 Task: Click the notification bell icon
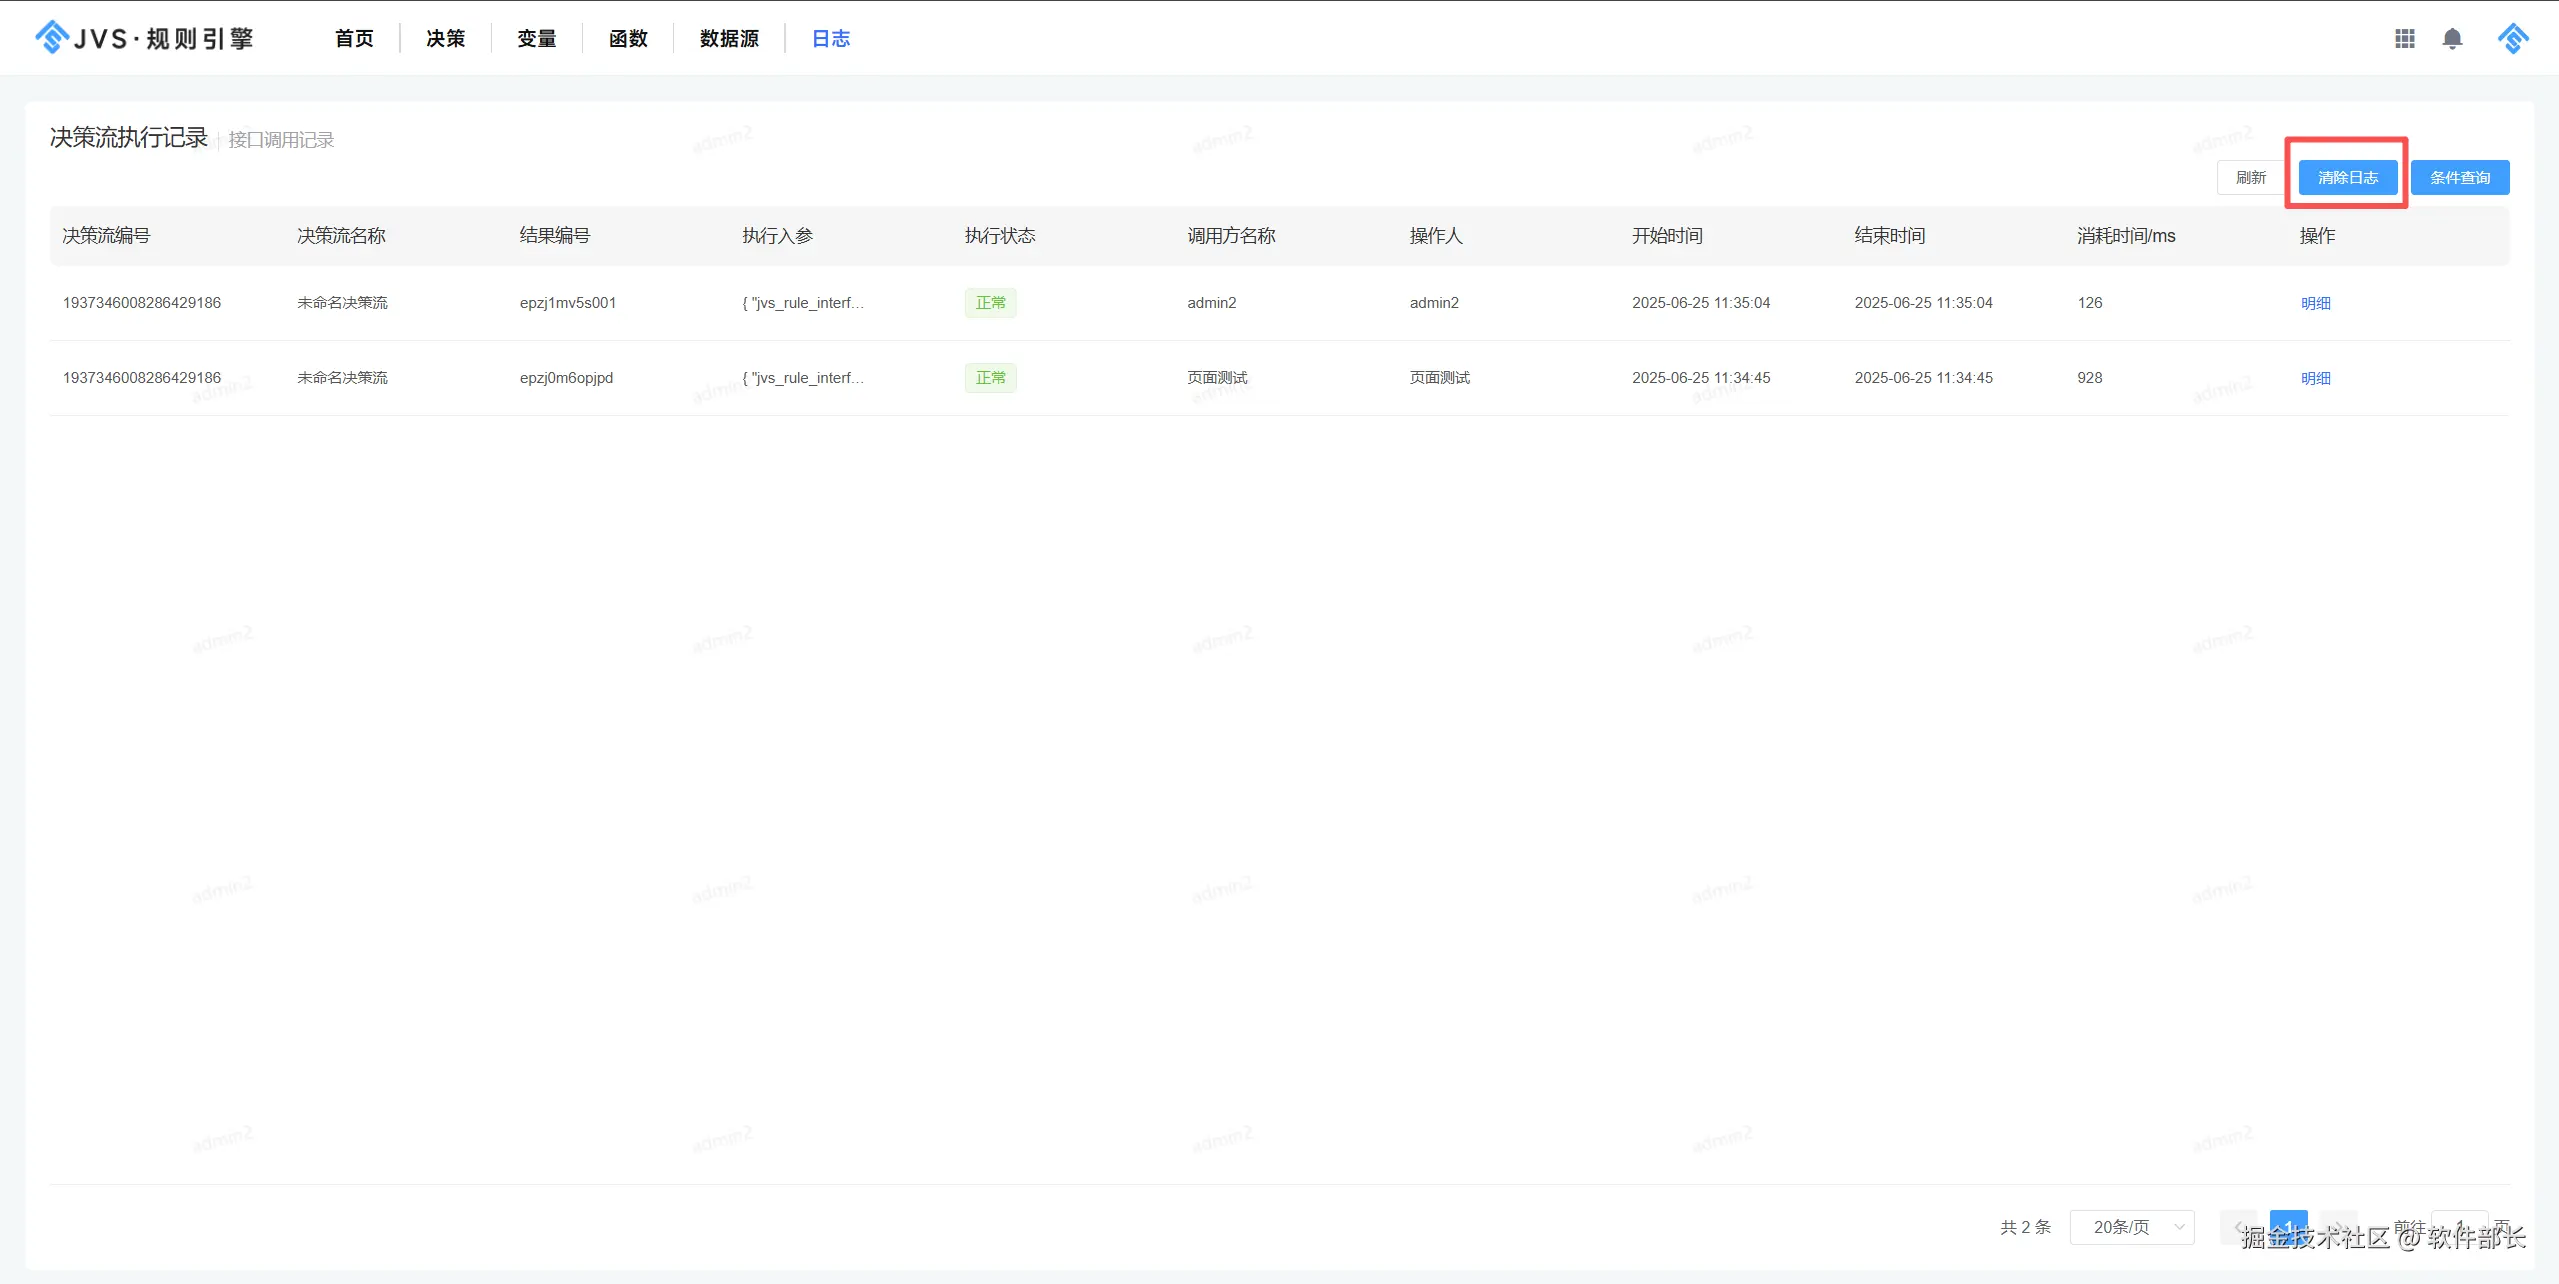point(2452,38)
